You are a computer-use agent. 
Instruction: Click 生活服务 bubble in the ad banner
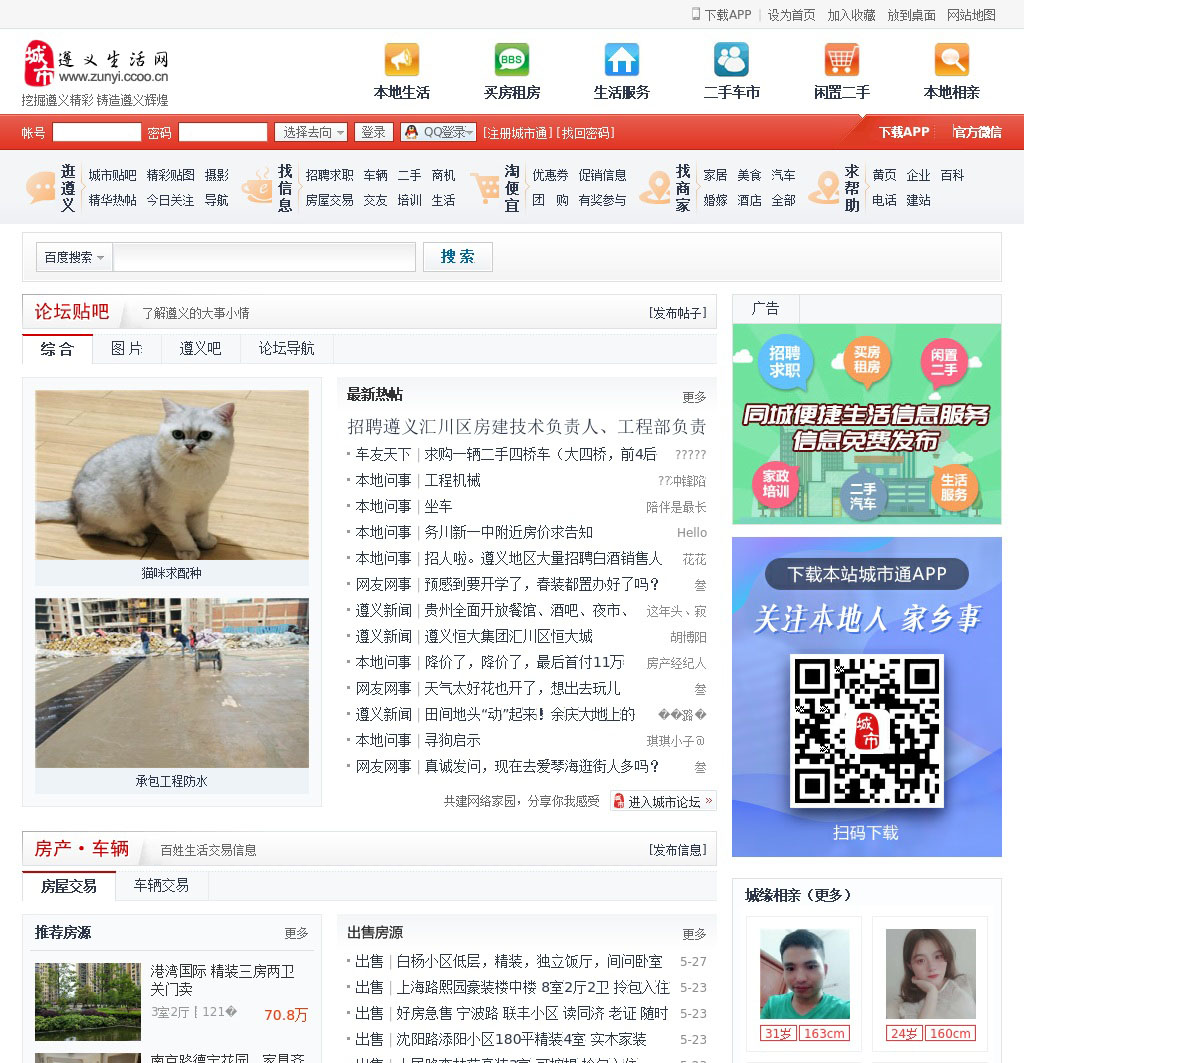pos(954,487)
